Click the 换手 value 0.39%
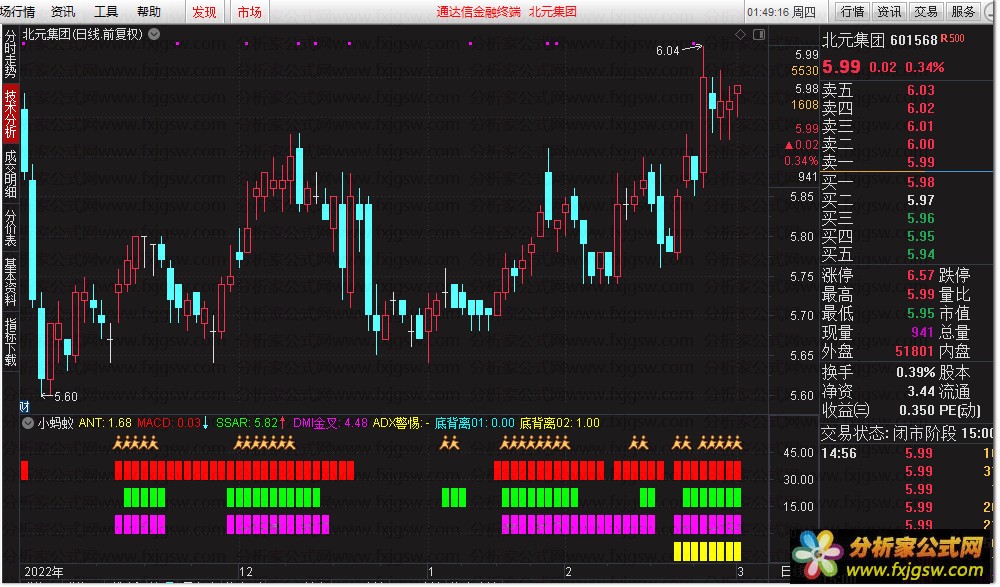This screenshot has width=1000, height=587. pyautogui.click(x=915, y=373)
